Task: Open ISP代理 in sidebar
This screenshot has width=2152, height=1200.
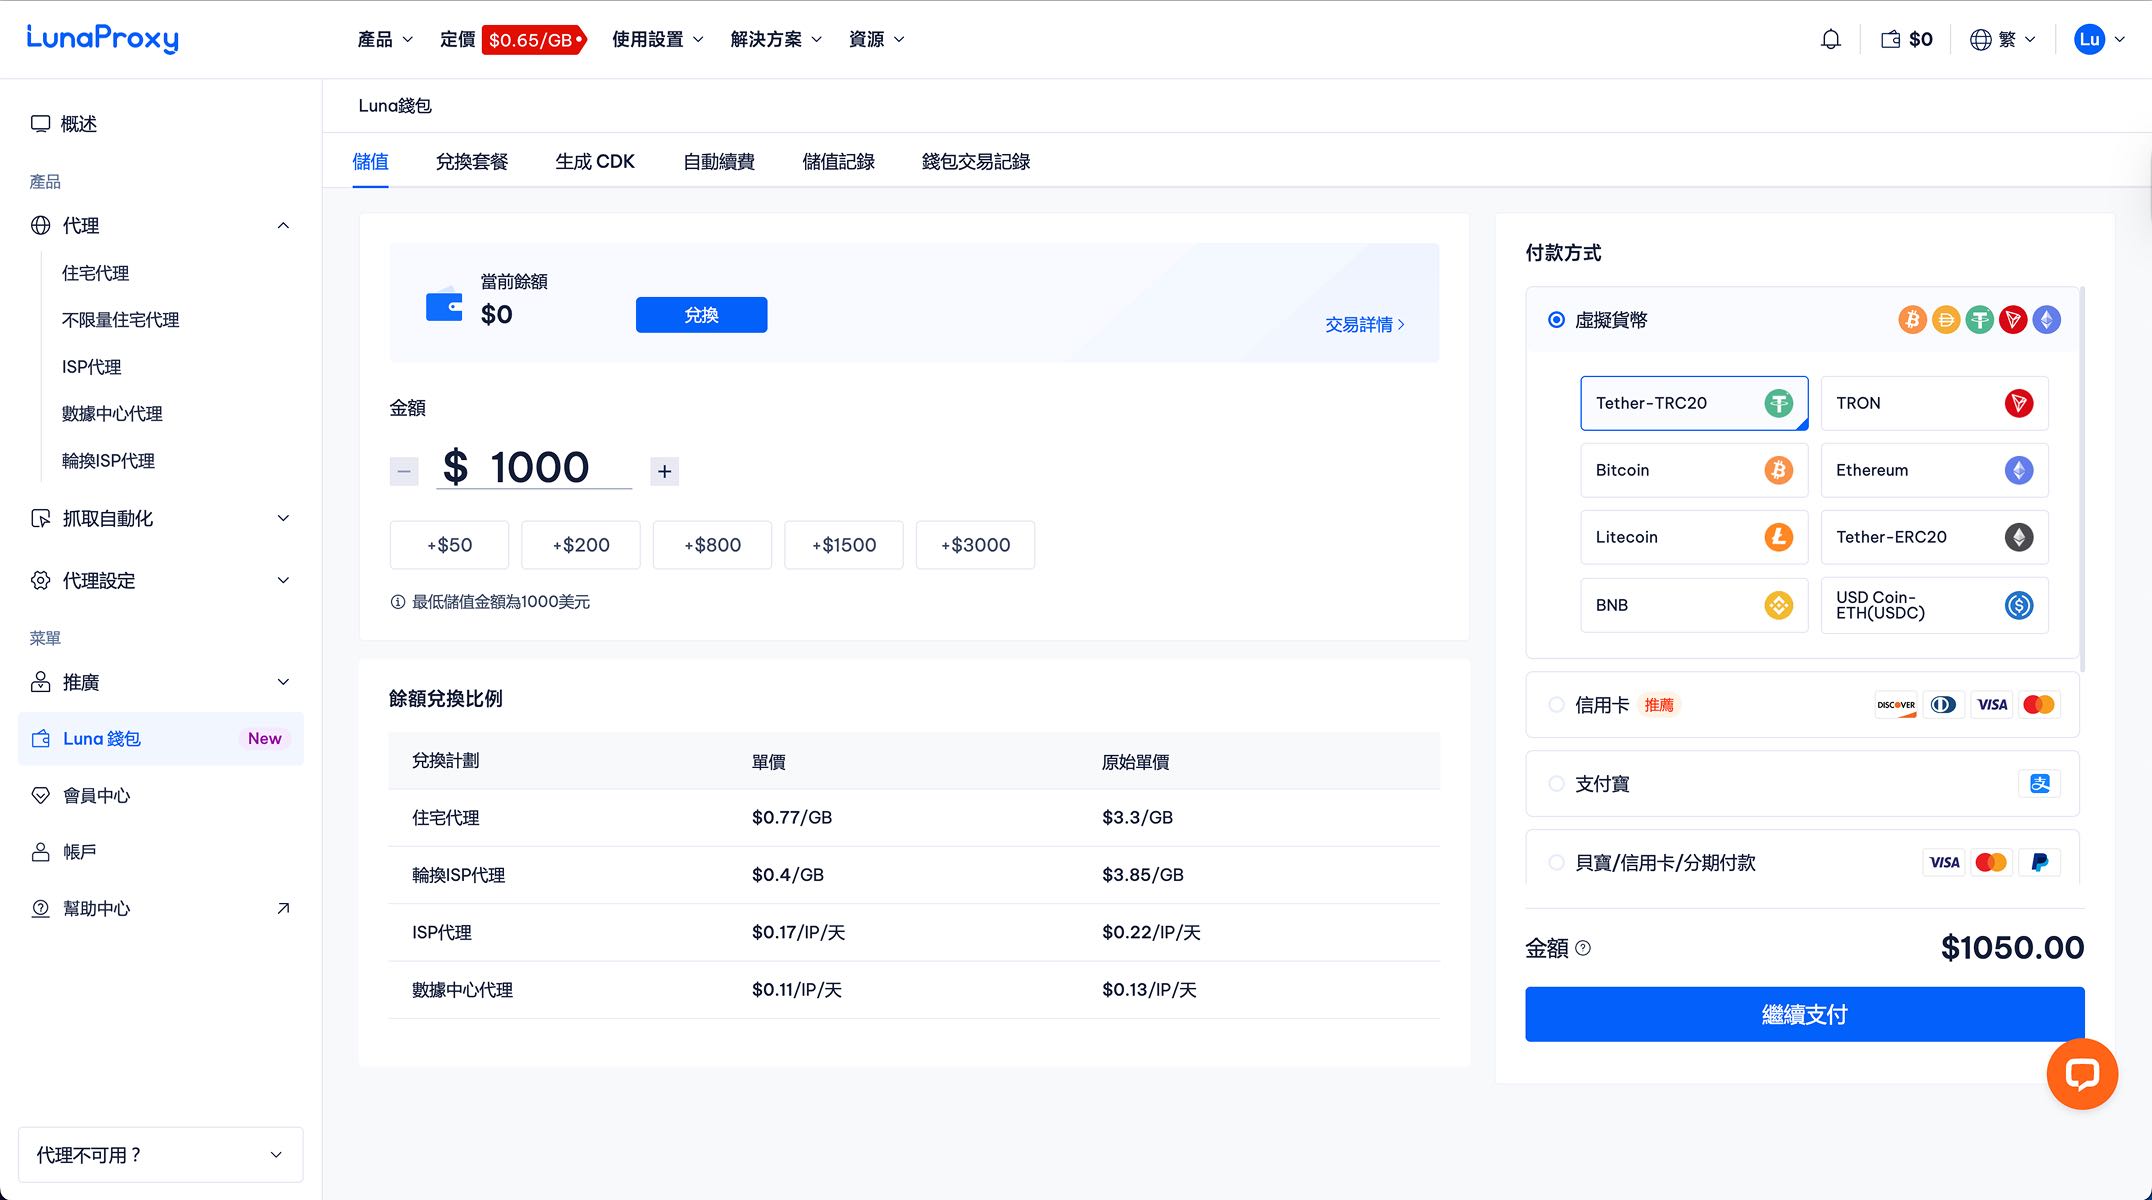Action: (x=91, y=367)
